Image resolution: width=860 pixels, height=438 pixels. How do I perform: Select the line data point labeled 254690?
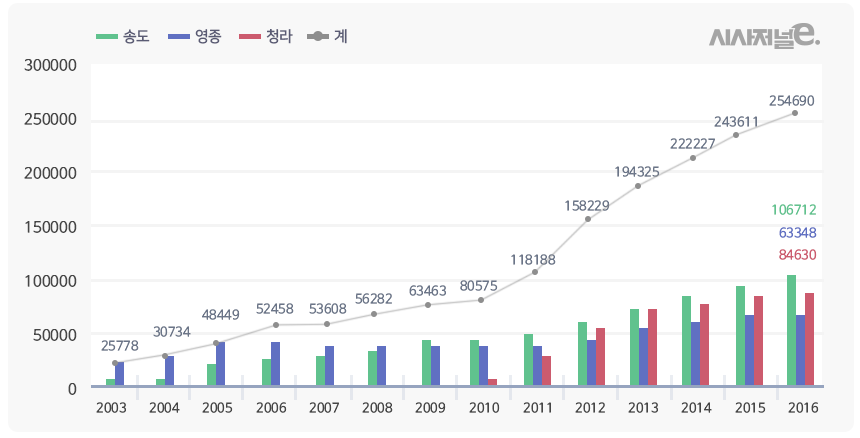(x=795, y=113)
